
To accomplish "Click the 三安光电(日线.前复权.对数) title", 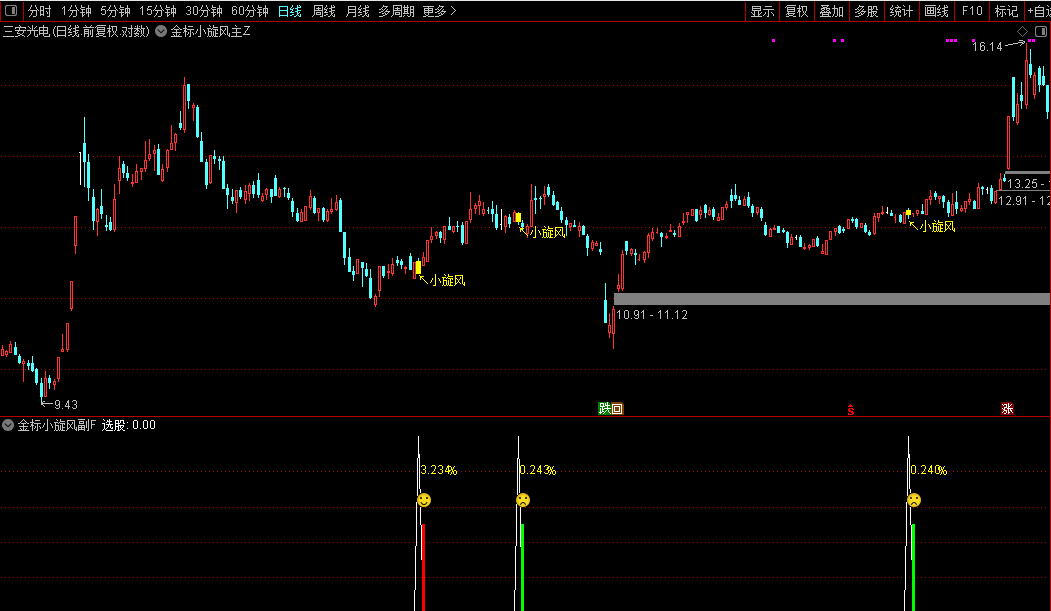I will pos(76,31).
